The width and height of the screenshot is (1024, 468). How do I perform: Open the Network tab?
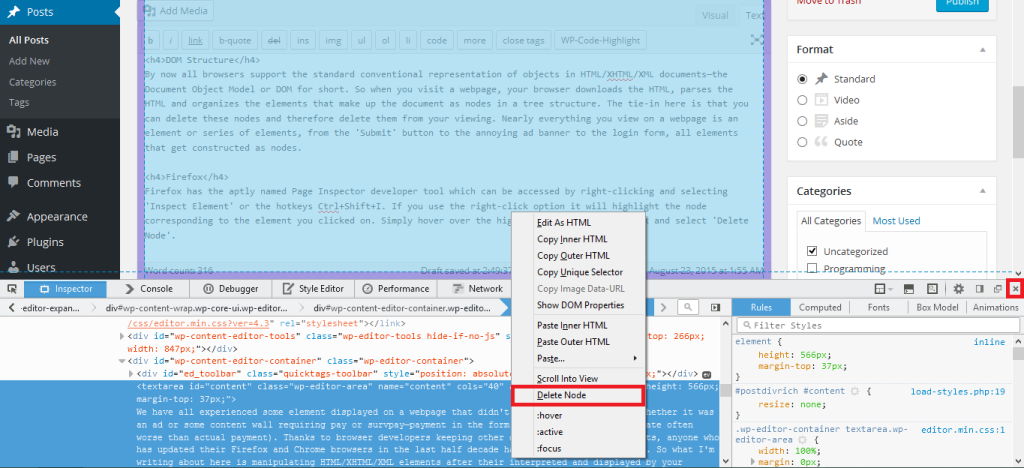tap(477, 289)
